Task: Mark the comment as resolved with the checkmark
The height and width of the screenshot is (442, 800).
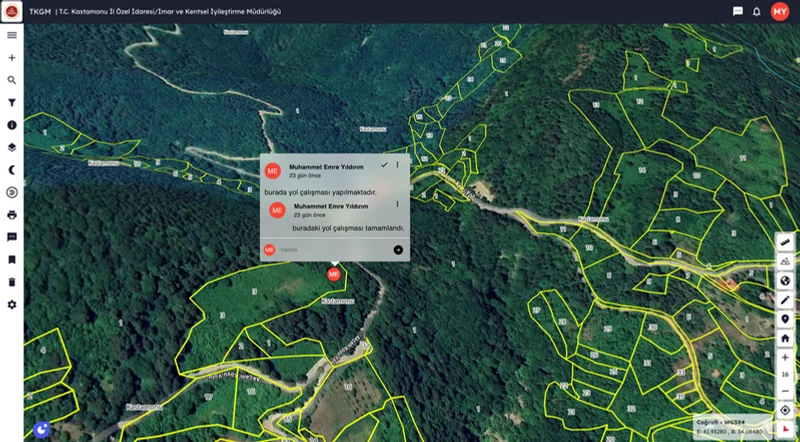Action: click(x=384, y=165)
